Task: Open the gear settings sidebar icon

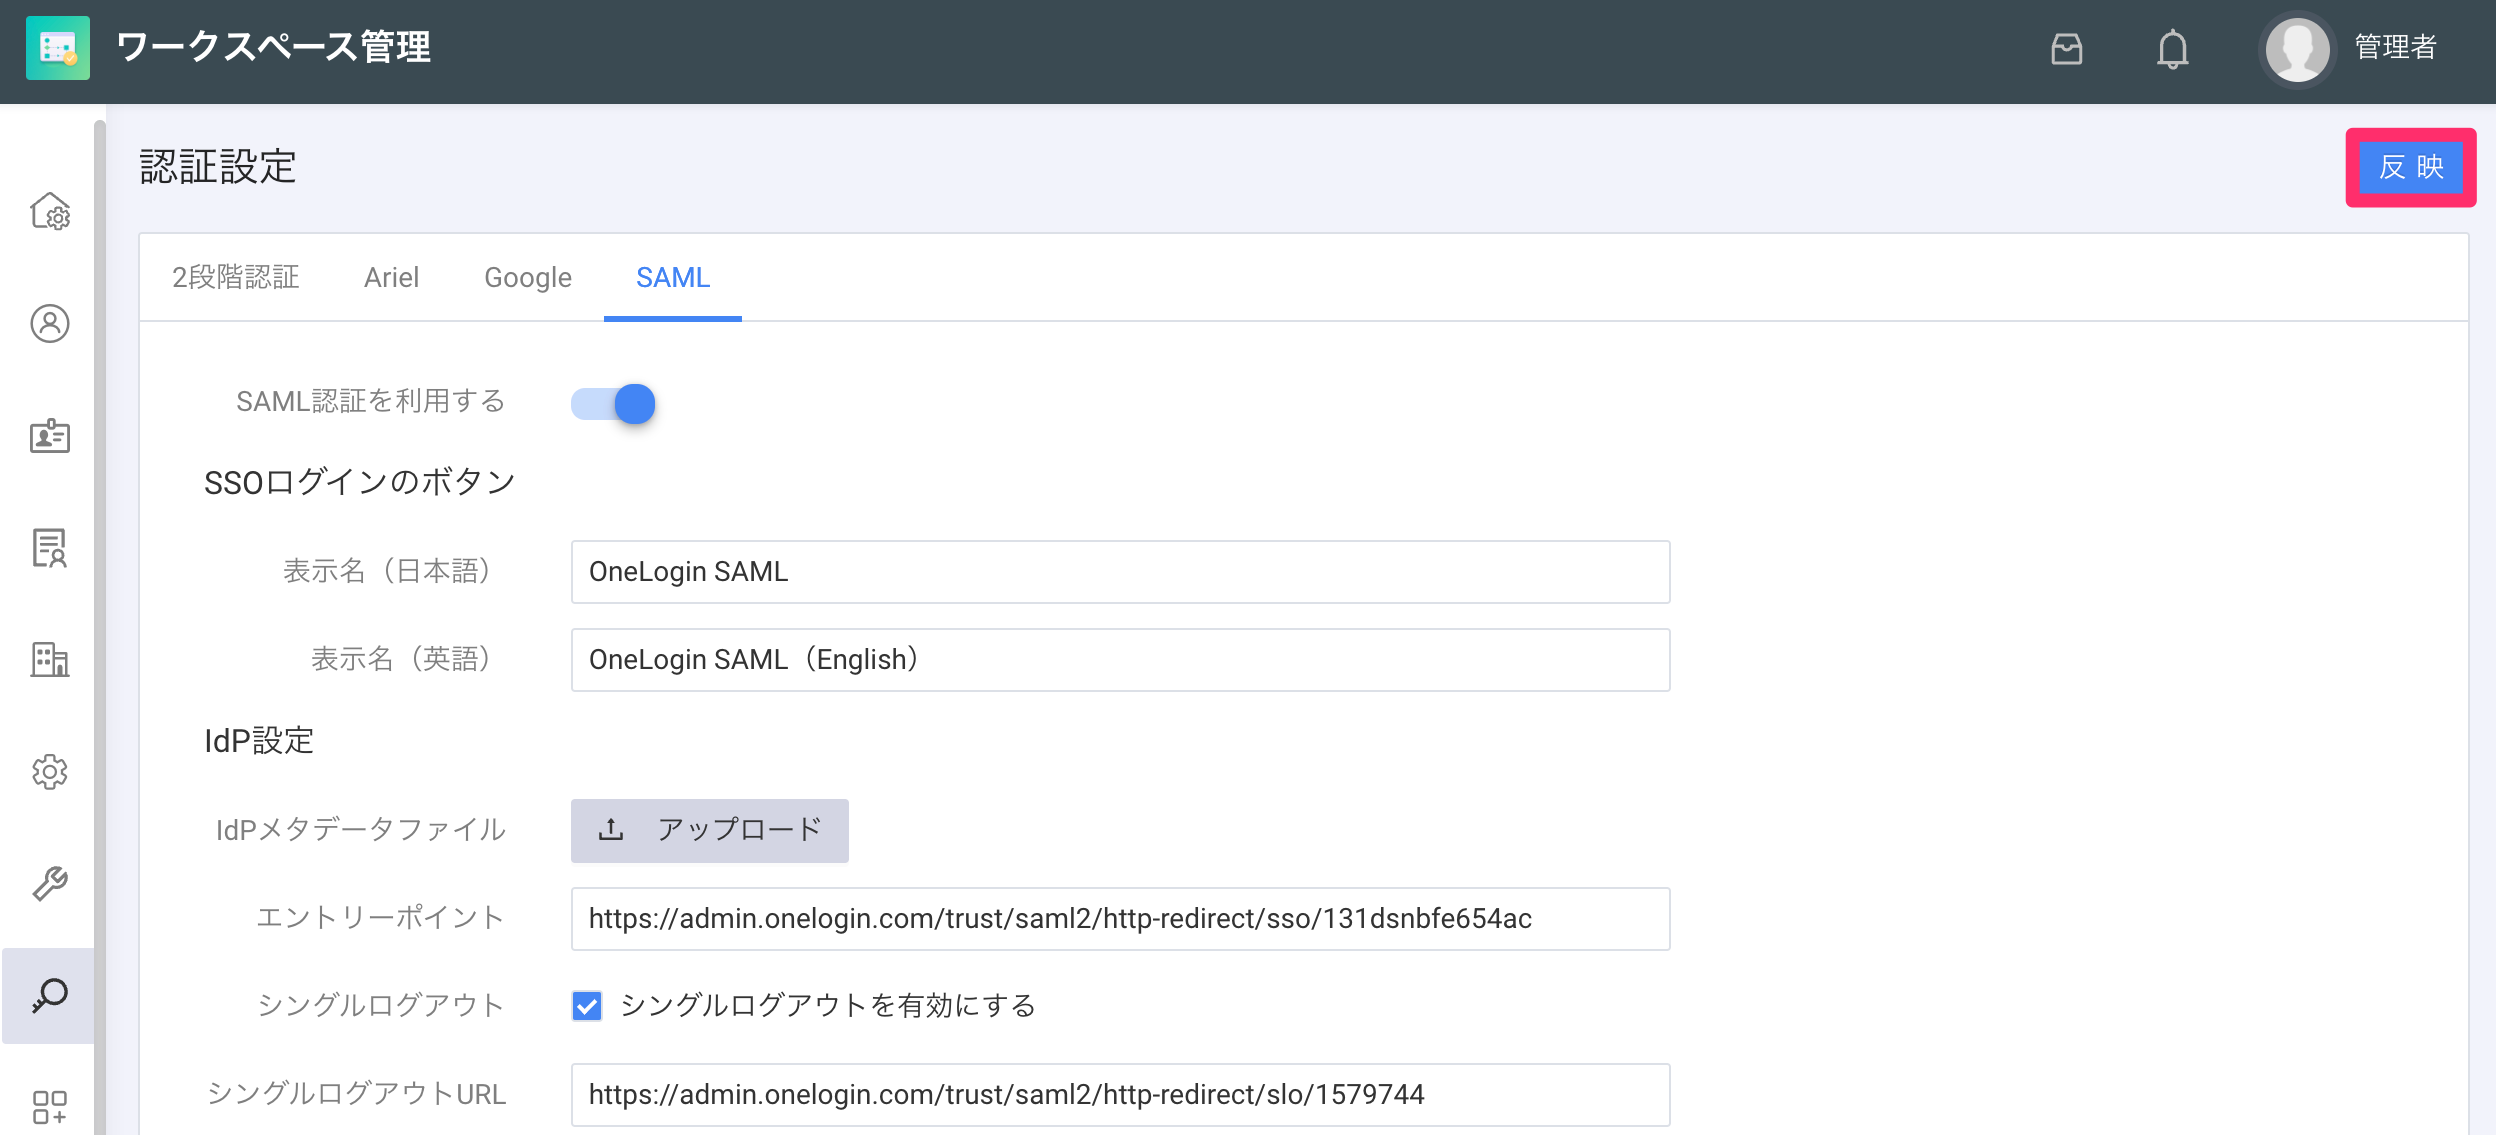Action: [x=50, y=771]
